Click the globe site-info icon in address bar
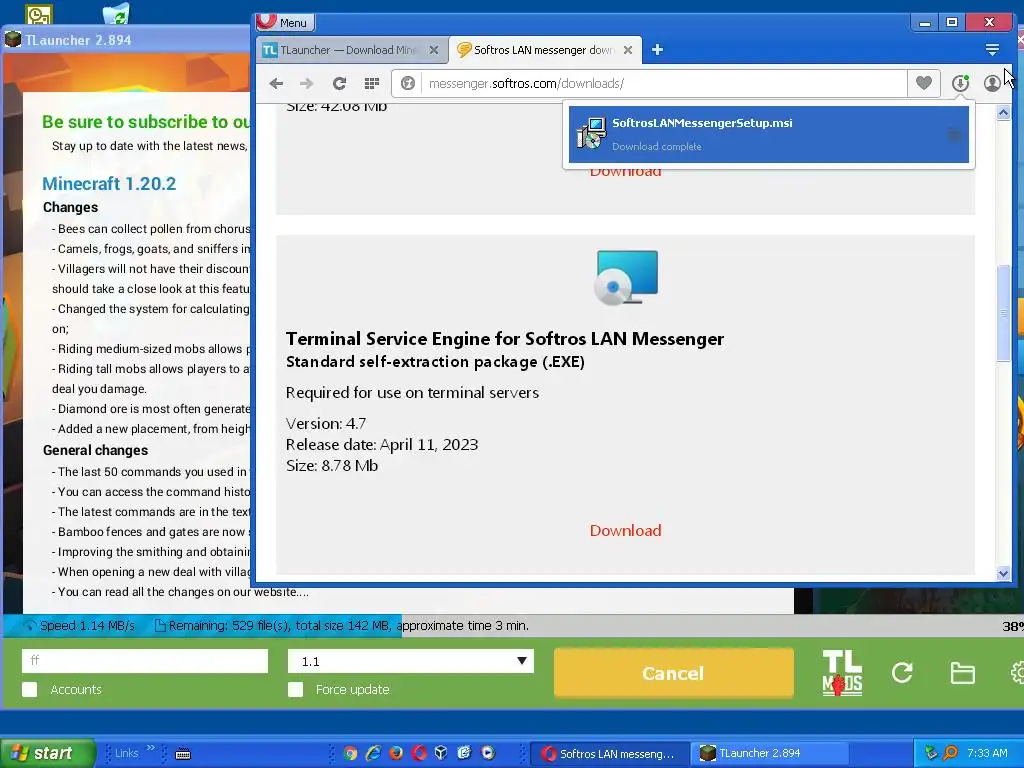Screen dimensions: 1024x768 pos(408,83)
